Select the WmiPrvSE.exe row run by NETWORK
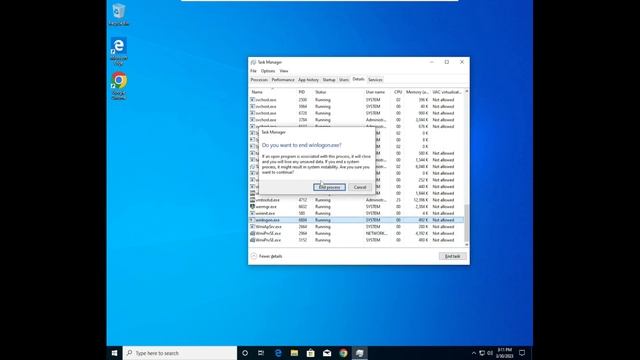 tap(357, 233)
